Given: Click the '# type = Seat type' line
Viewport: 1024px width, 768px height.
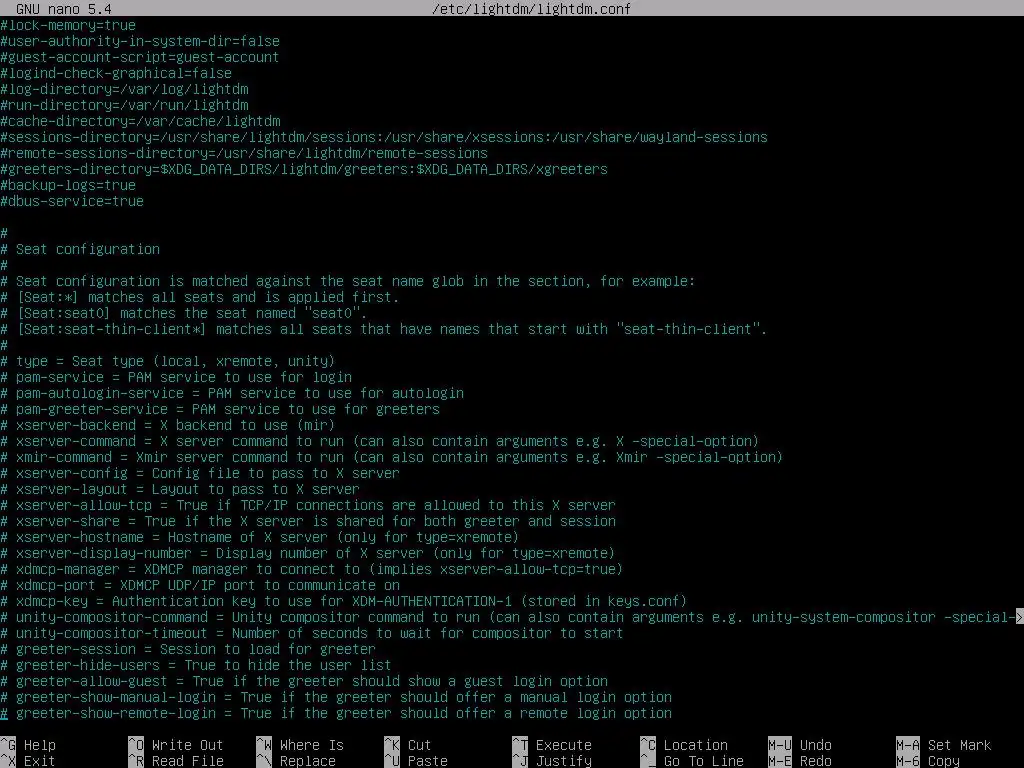Looking at the screenshot, I should (x=168, y=361).
